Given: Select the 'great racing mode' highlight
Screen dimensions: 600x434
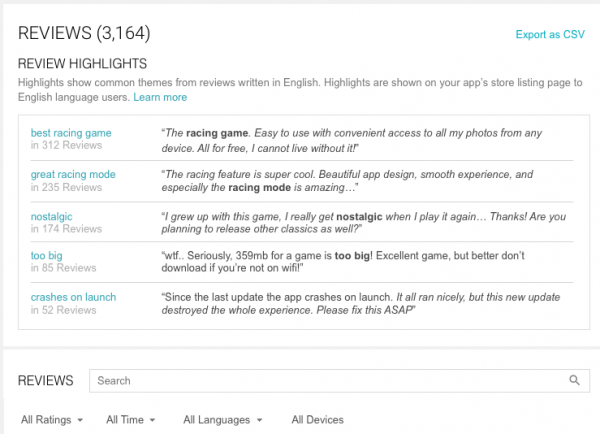Looking at the screenshot, I should click(73, 174).
